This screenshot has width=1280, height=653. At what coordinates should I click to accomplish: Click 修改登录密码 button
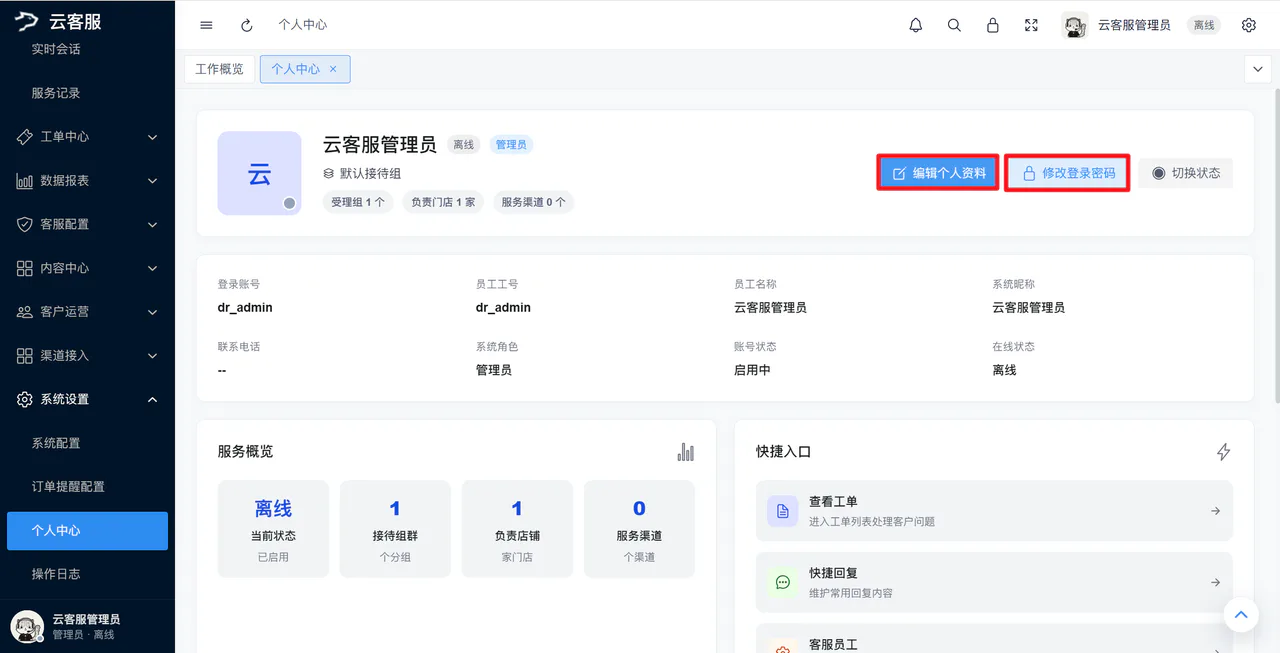1067,173
